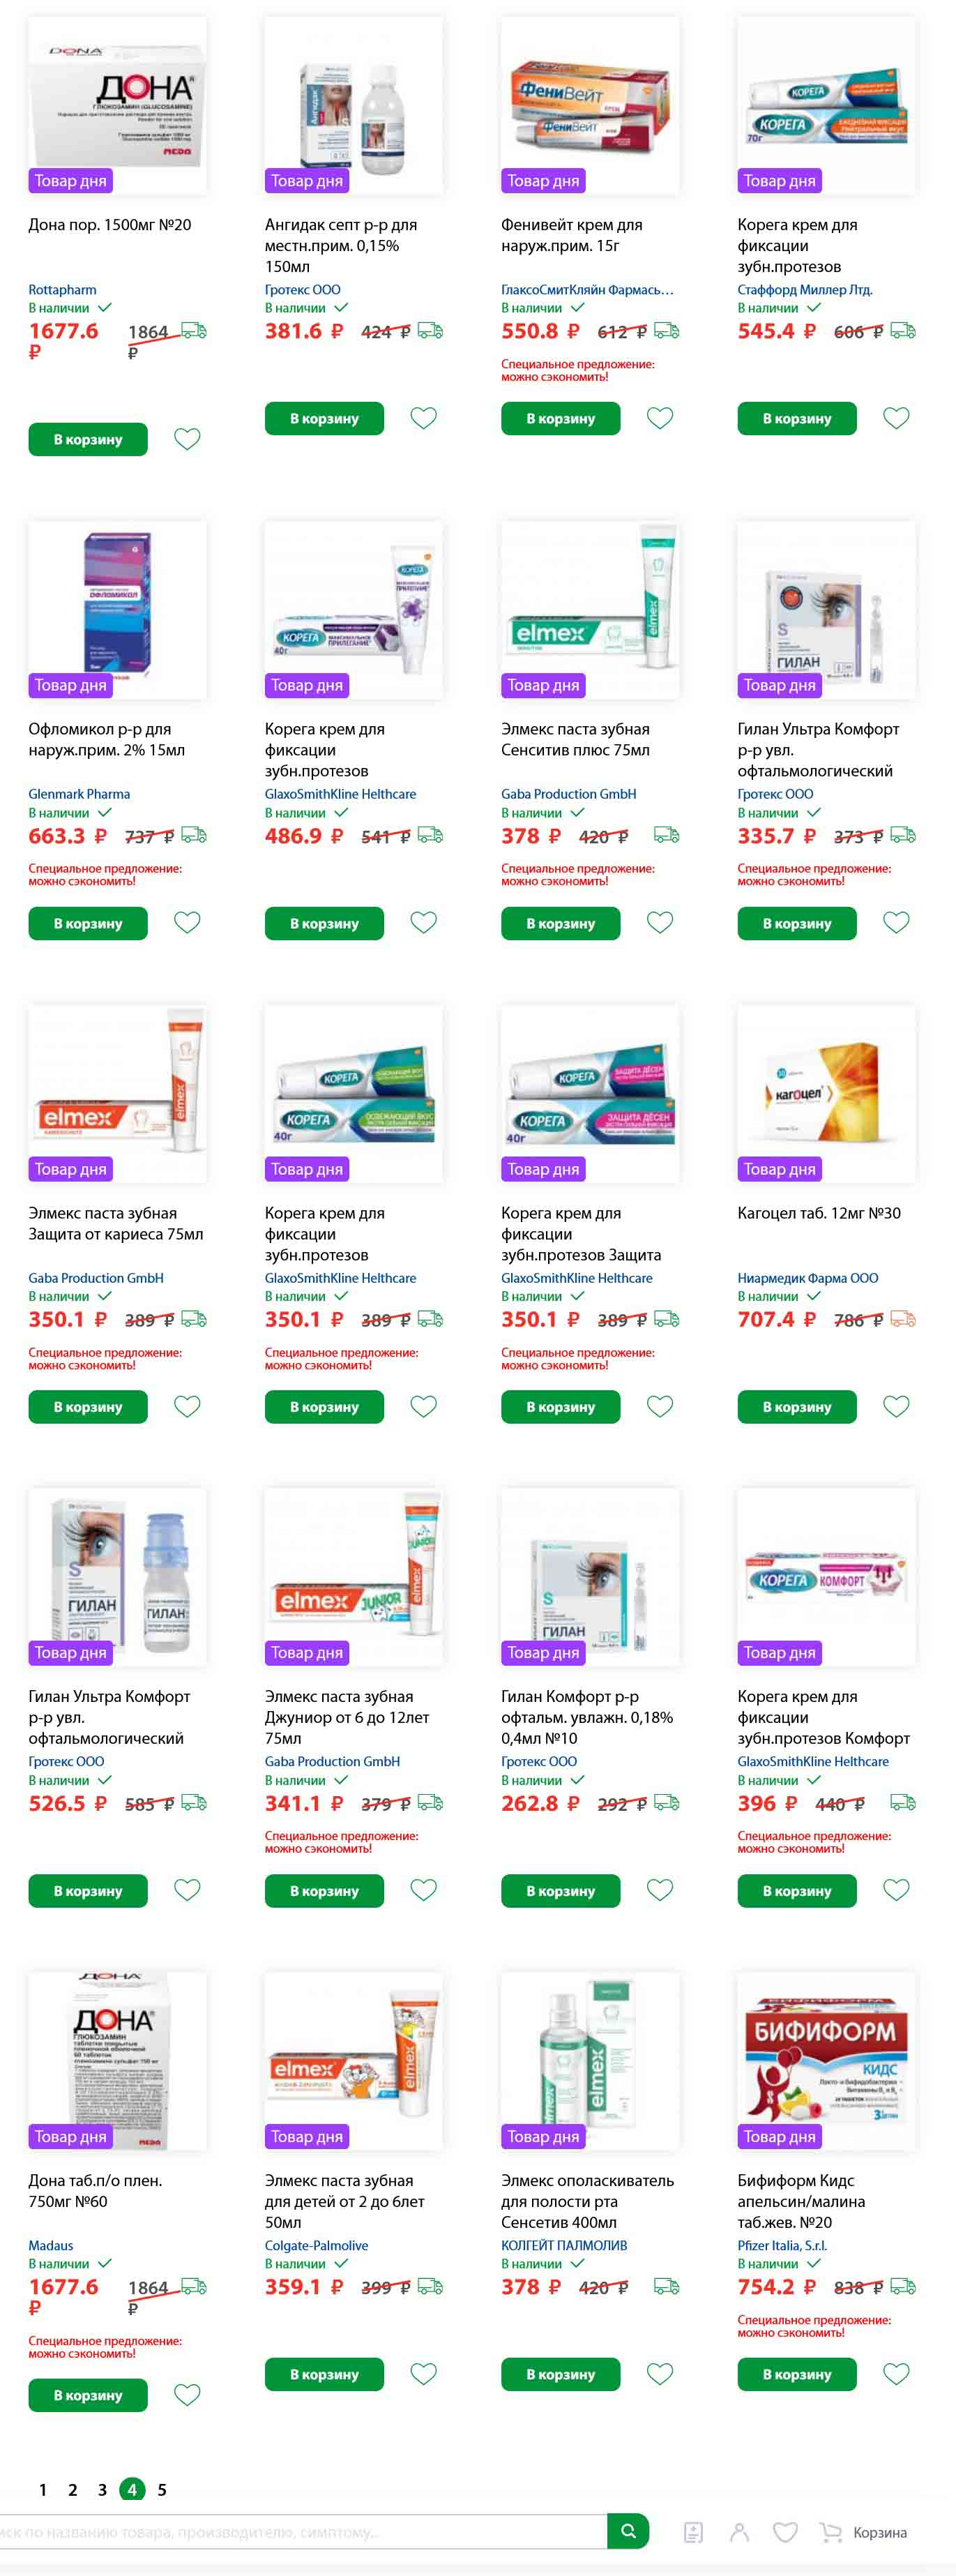
Task: Open favorites heart icon in bottom bar
Action: (786, 2532)
